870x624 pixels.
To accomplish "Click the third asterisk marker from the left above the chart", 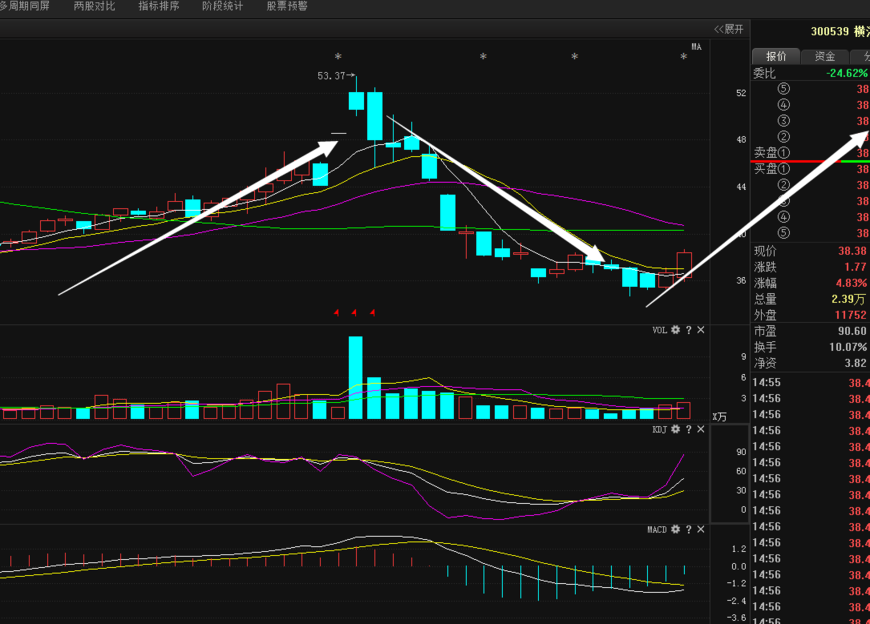I will click(575, 57).
